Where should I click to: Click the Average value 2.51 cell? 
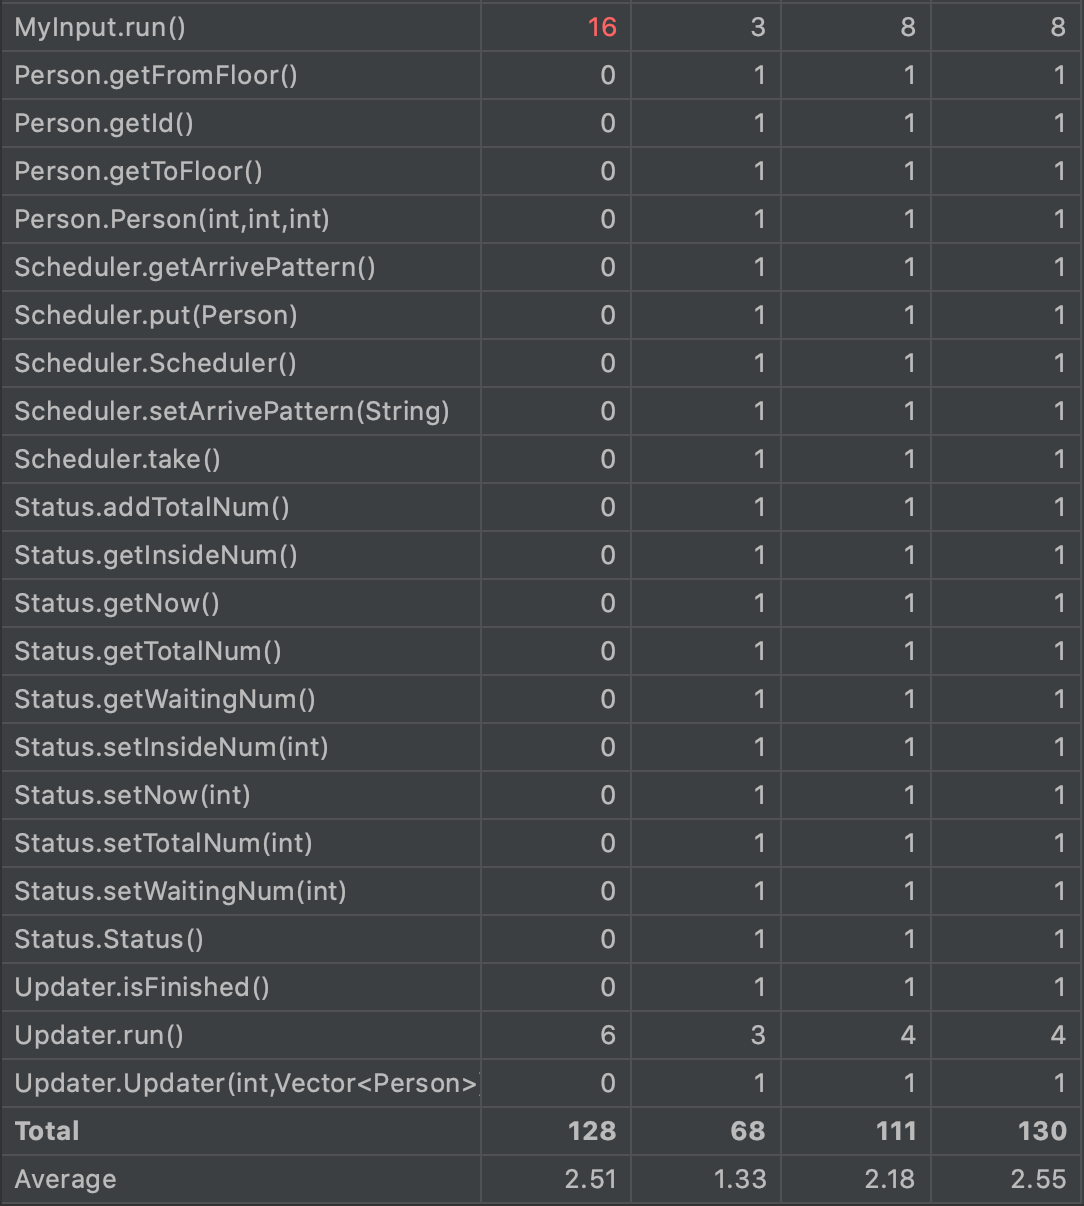click(x=590, y=1179)
